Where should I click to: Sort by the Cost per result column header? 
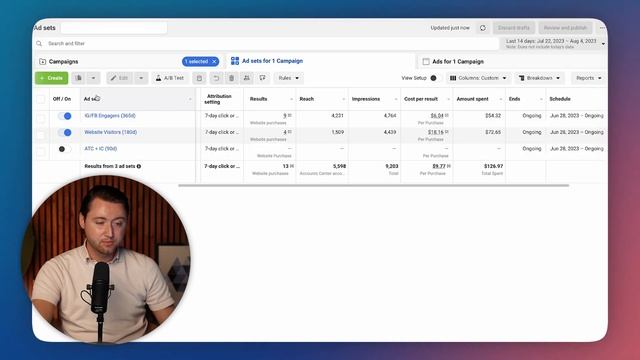pyautogui.click(x=421, y=99)
